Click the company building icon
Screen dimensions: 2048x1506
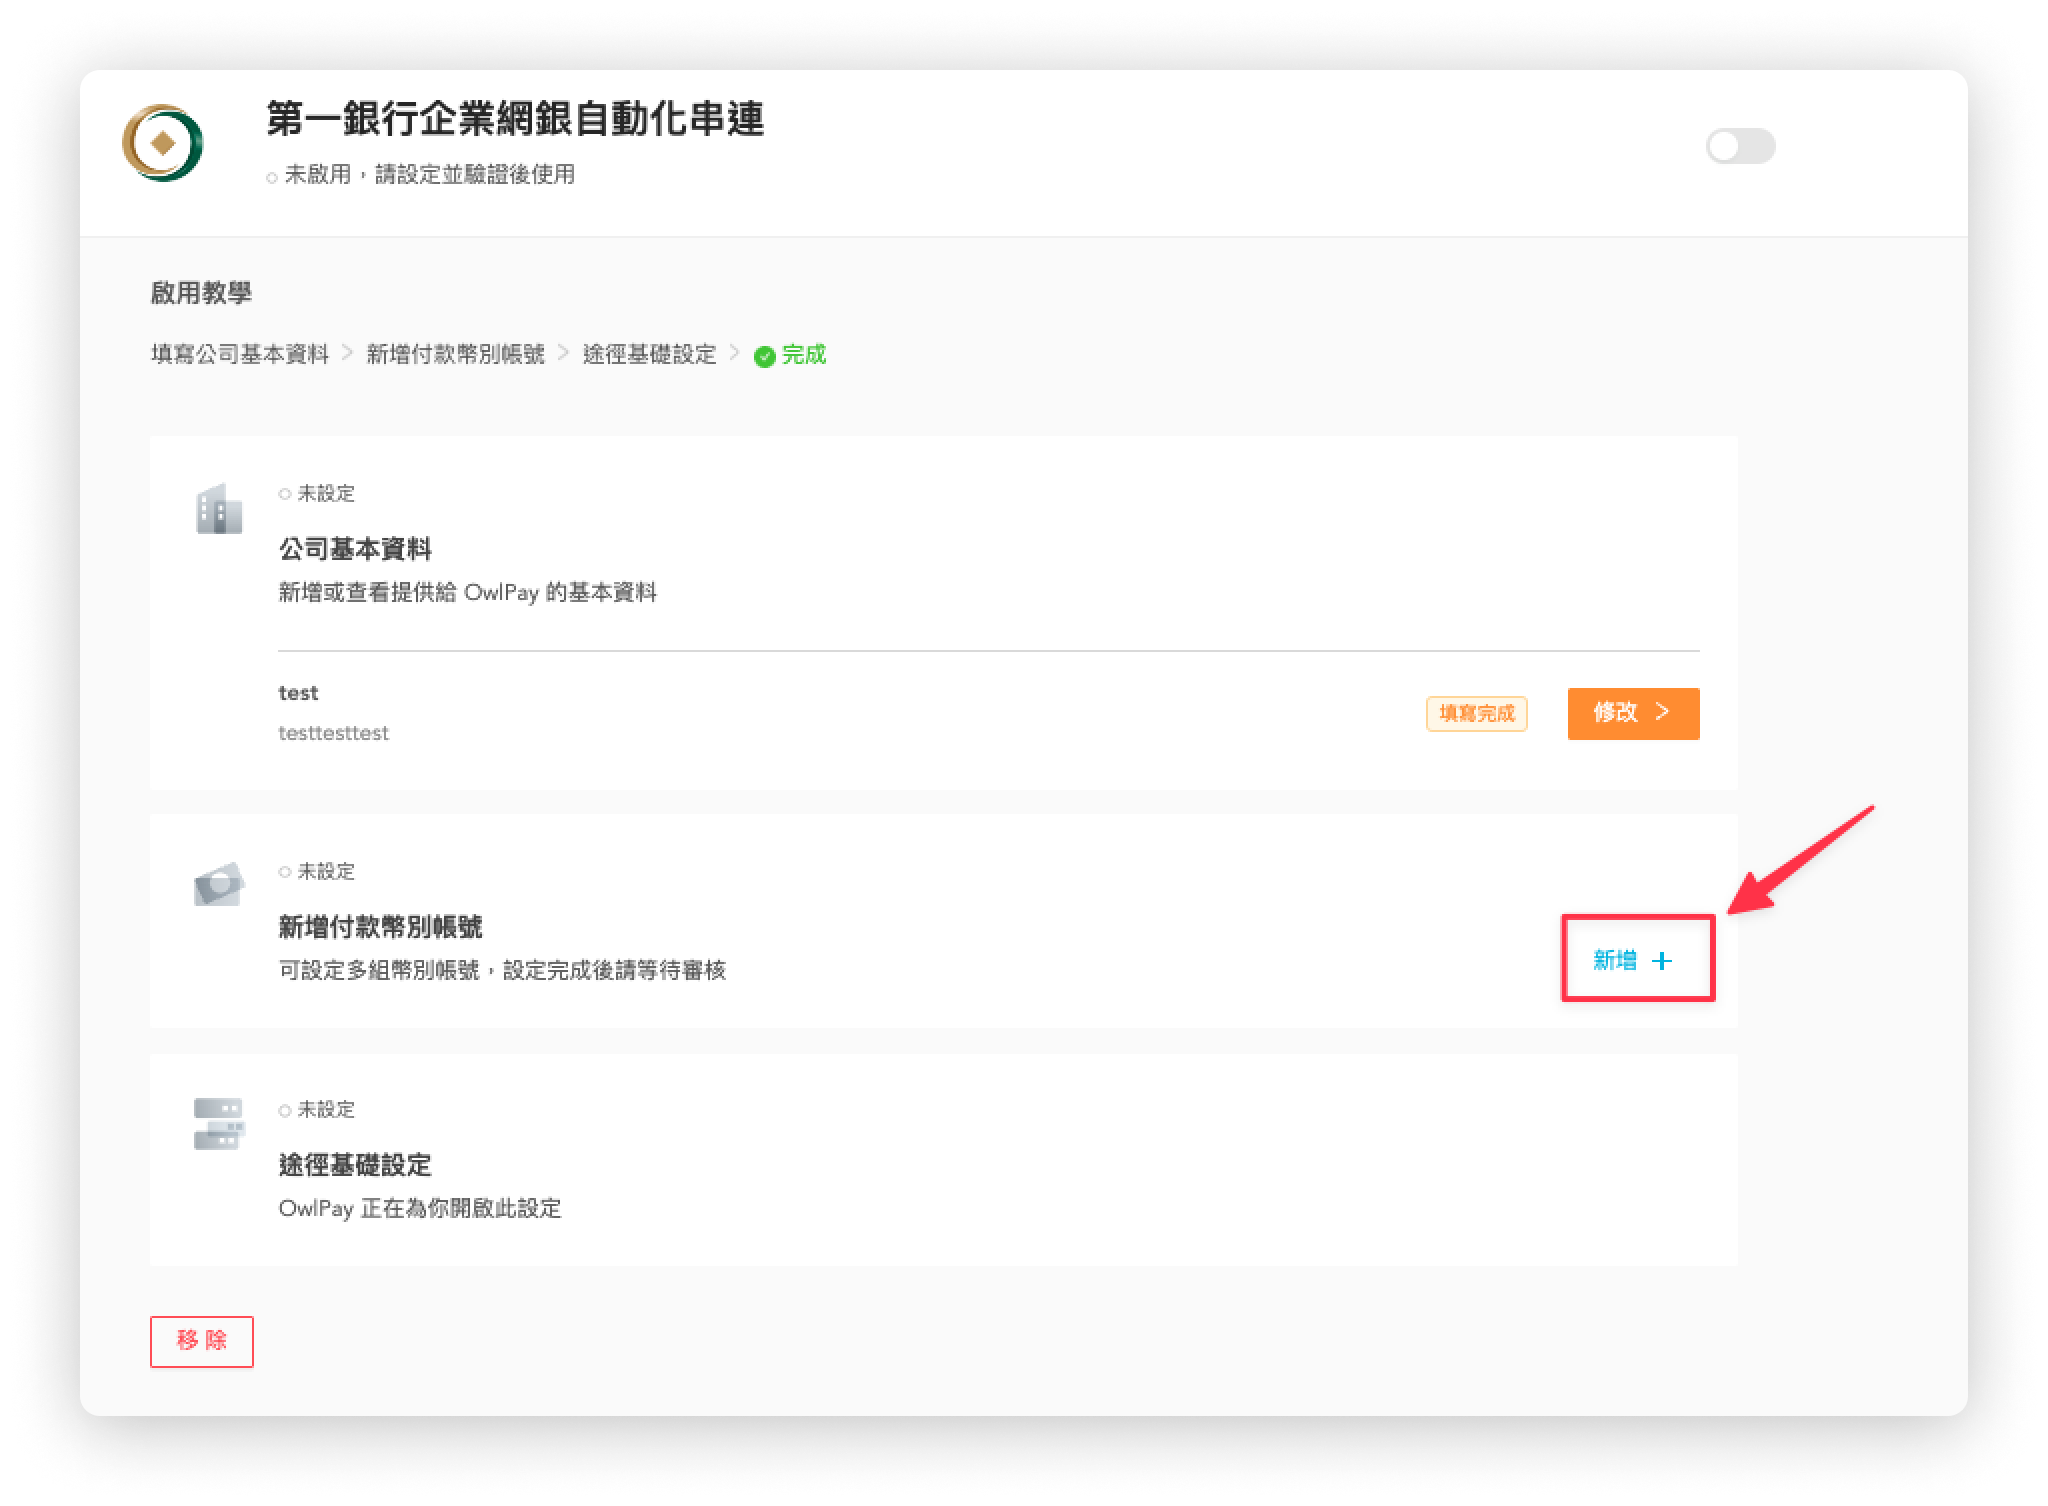(219, 508)
